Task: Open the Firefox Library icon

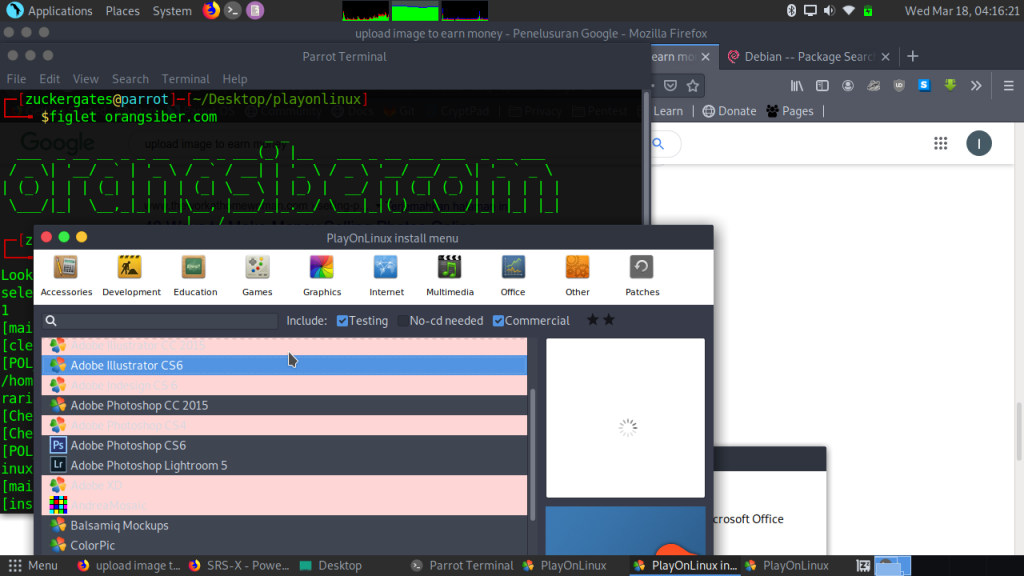Action: pos(797,86)
